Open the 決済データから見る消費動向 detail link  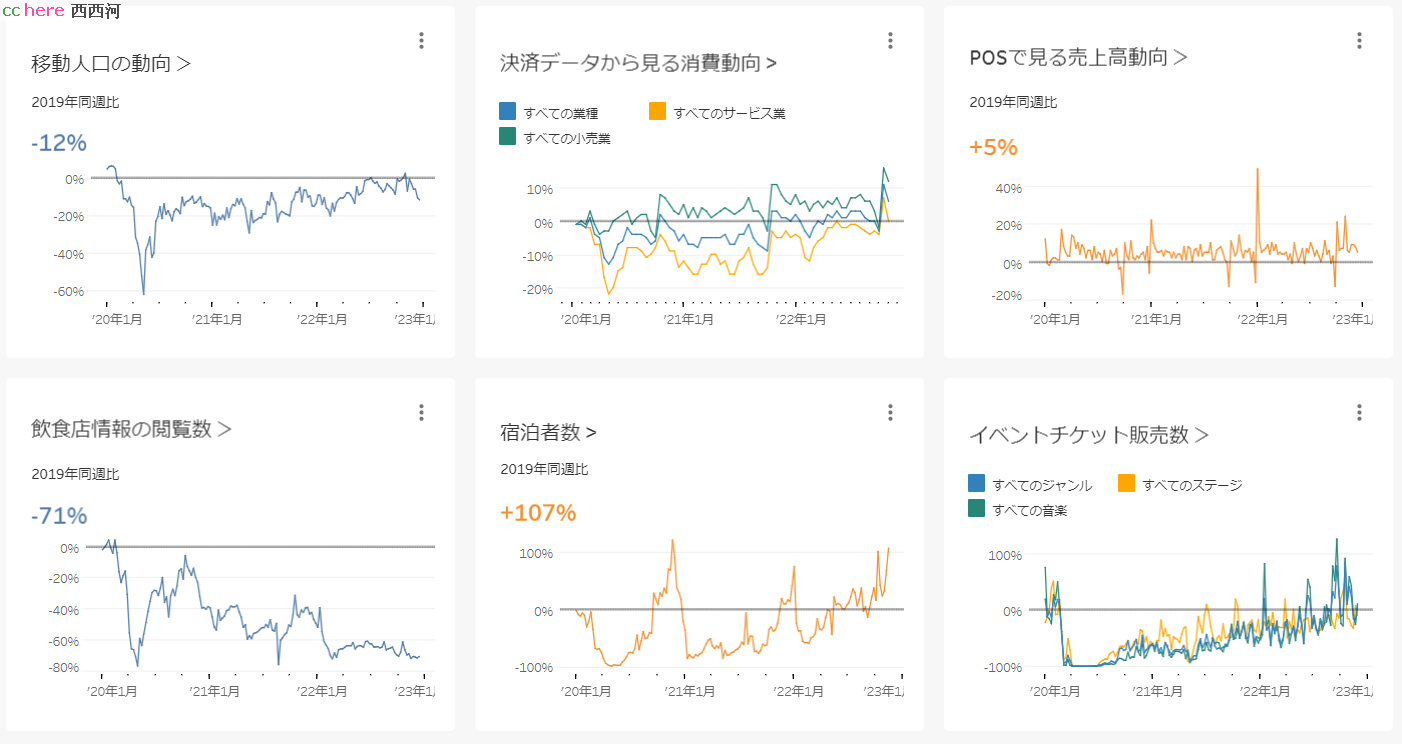638,63
